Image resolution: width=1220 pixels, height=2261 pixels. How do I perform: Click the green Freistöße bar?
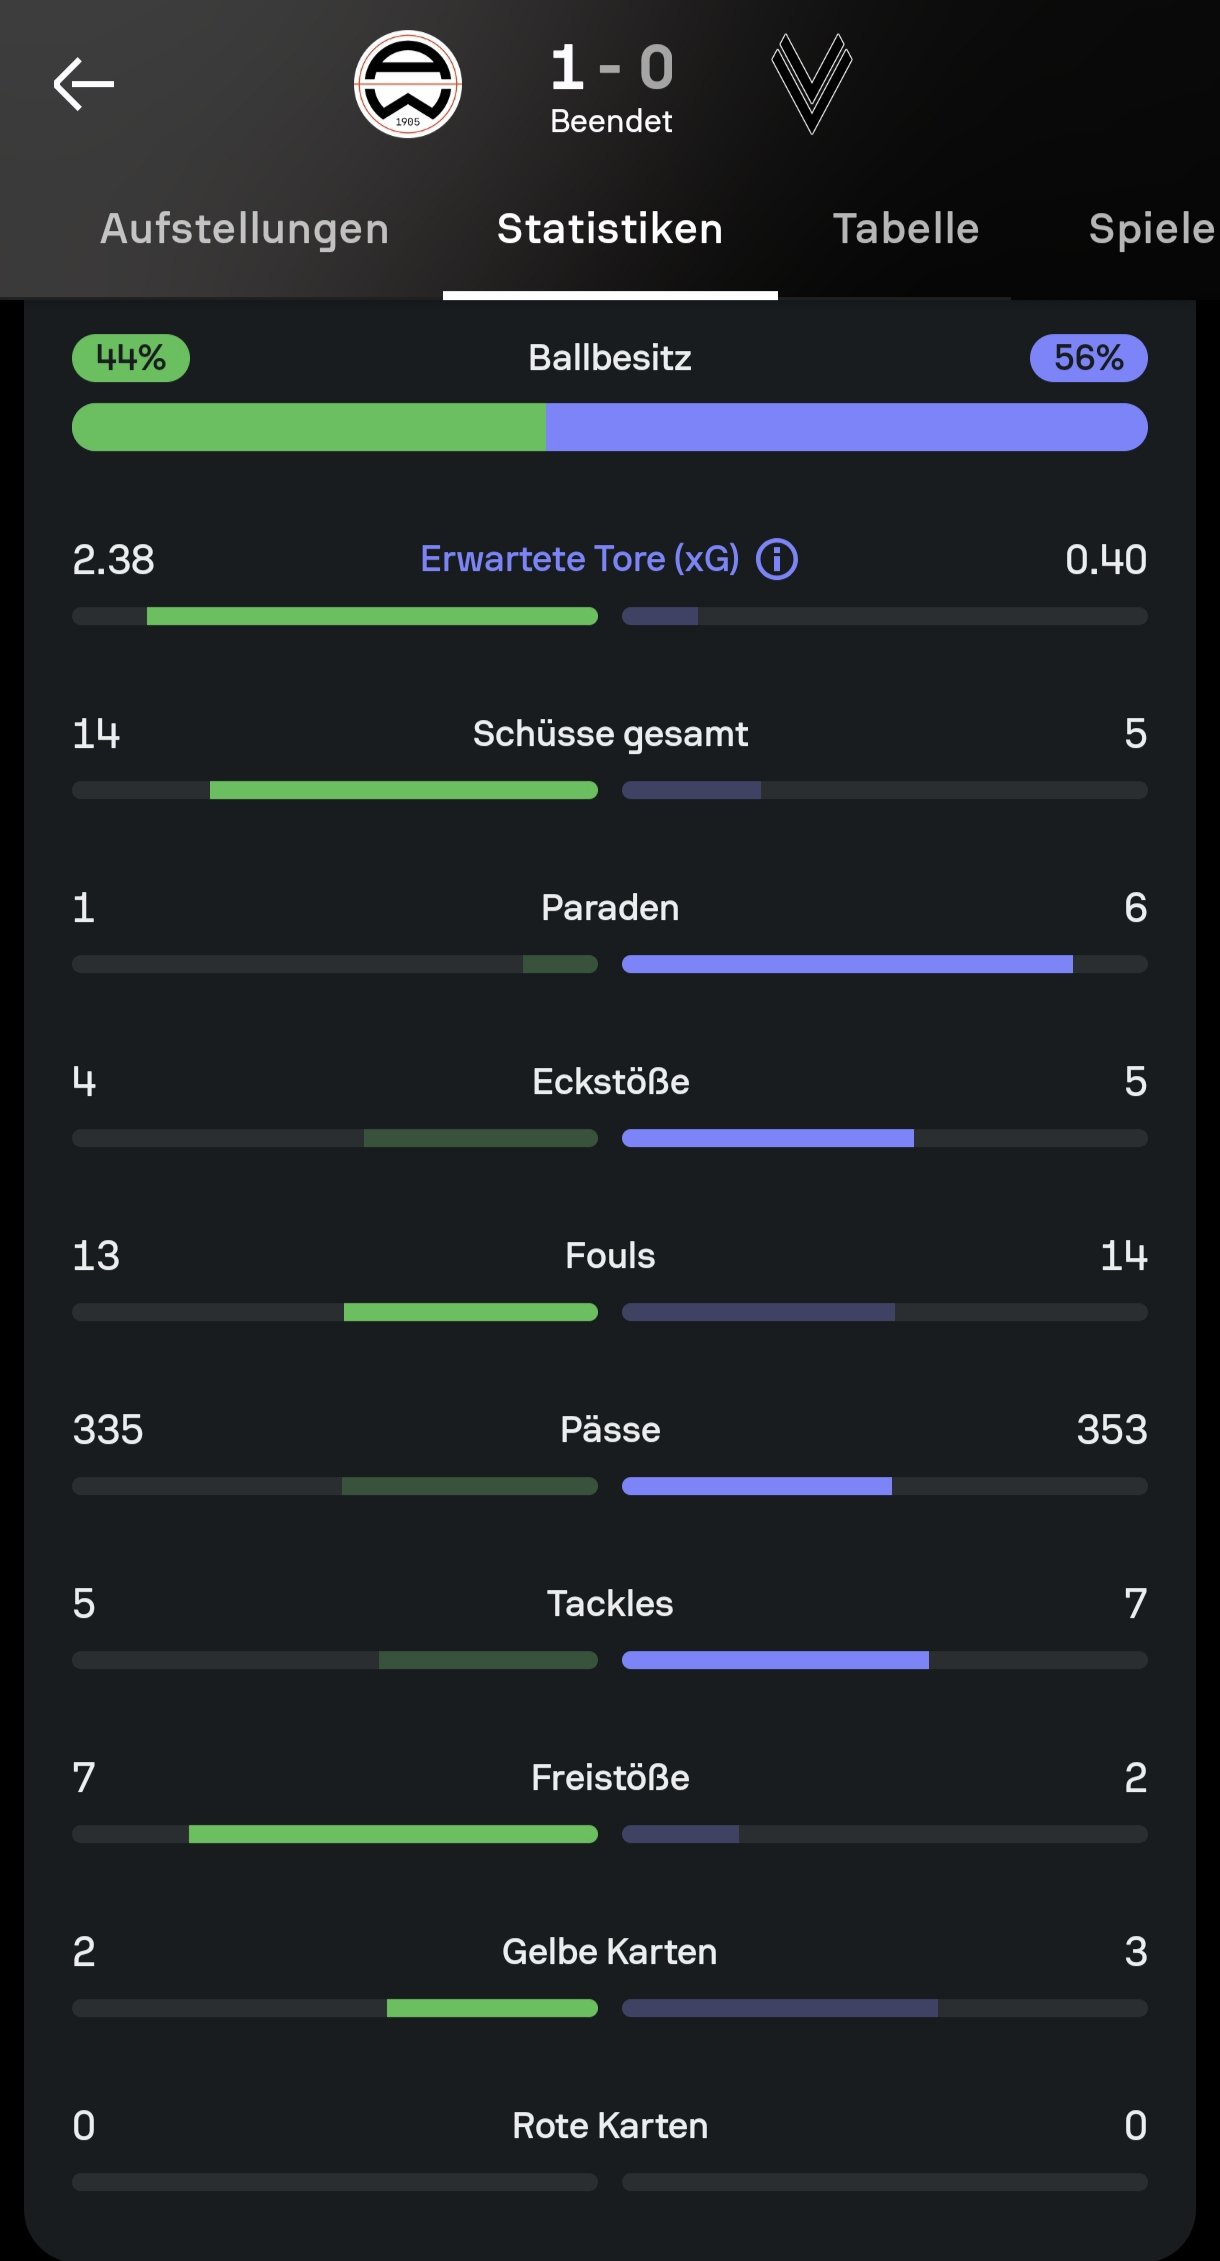click(393, 1834)
